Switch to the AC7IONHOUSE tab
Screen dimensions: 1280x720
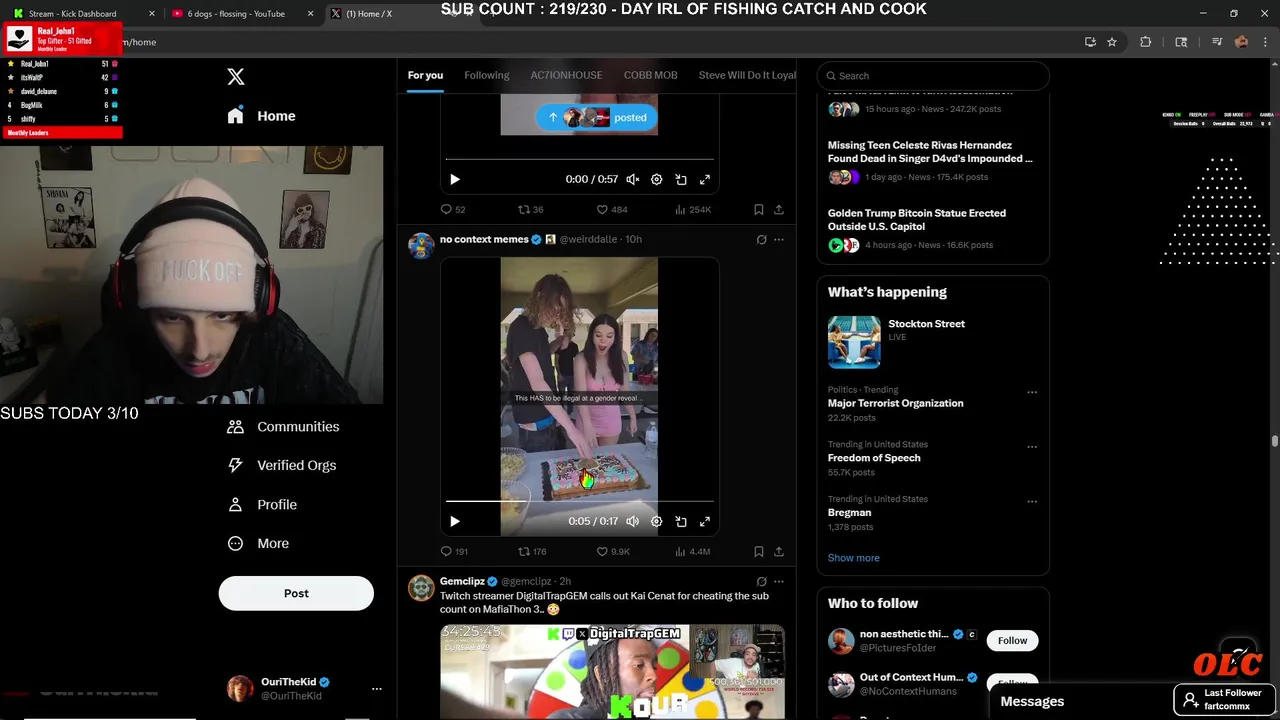pos(566,75)
